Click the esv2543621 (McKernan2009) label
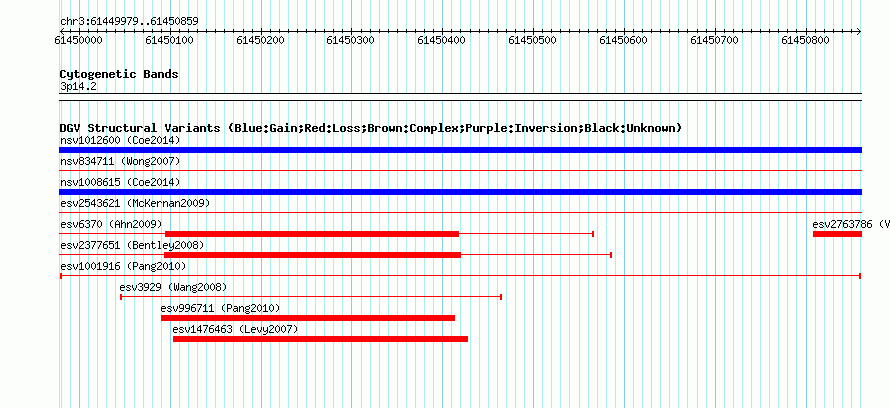890x408 pixels. coord(135,203)
